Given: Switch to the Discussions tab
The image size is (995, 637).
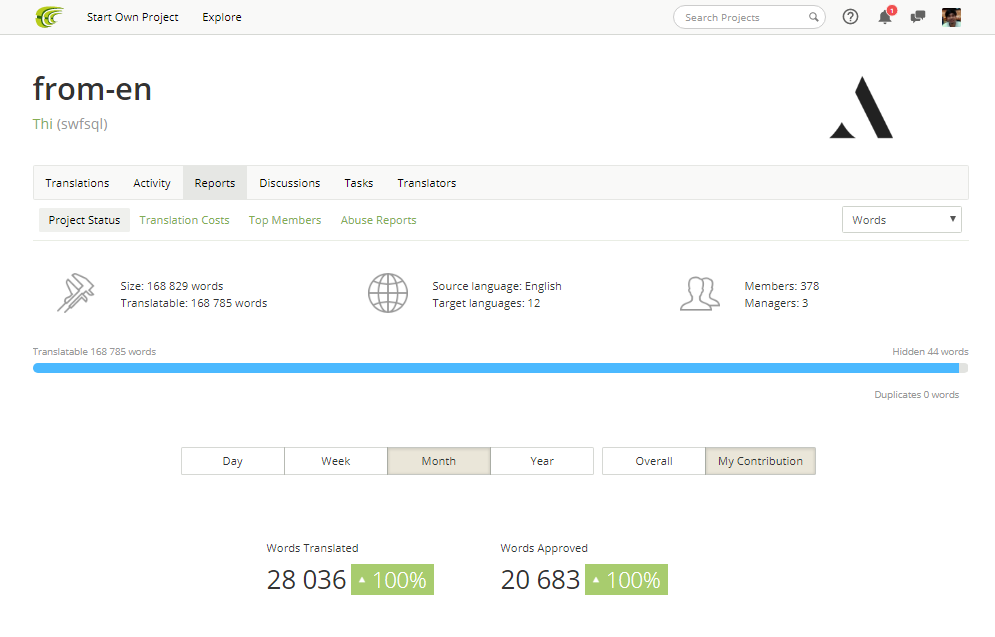Looking at the screenshot, I should point(289,183).
